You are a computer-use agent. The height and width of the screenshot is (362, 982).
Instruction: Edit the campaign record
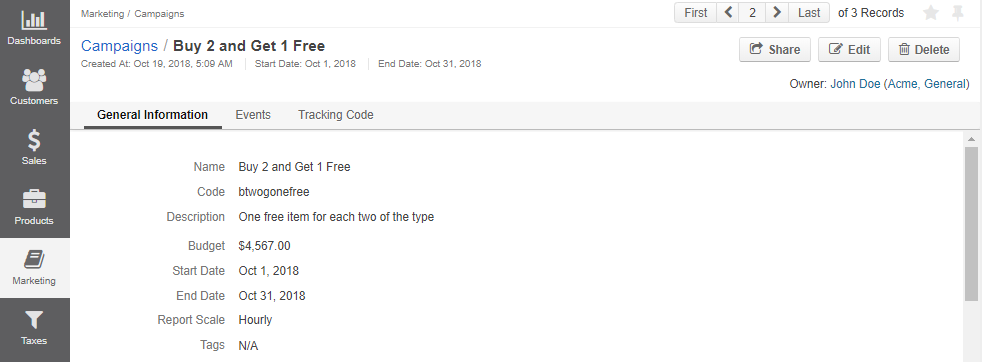click(x=849, y=49)
